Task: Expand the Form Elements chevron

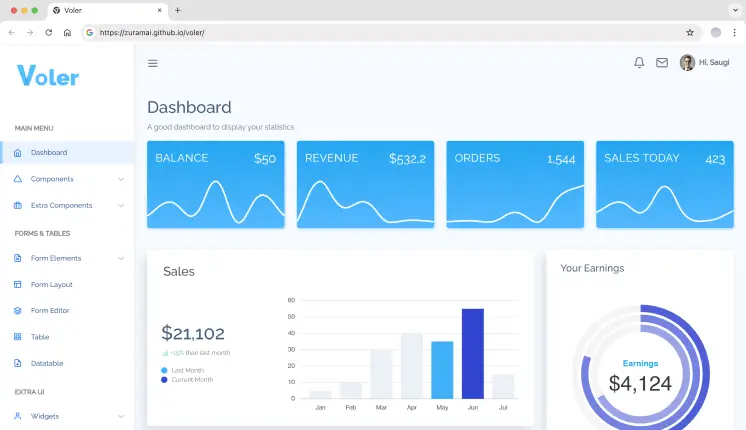Action: [x=121, y=258]
